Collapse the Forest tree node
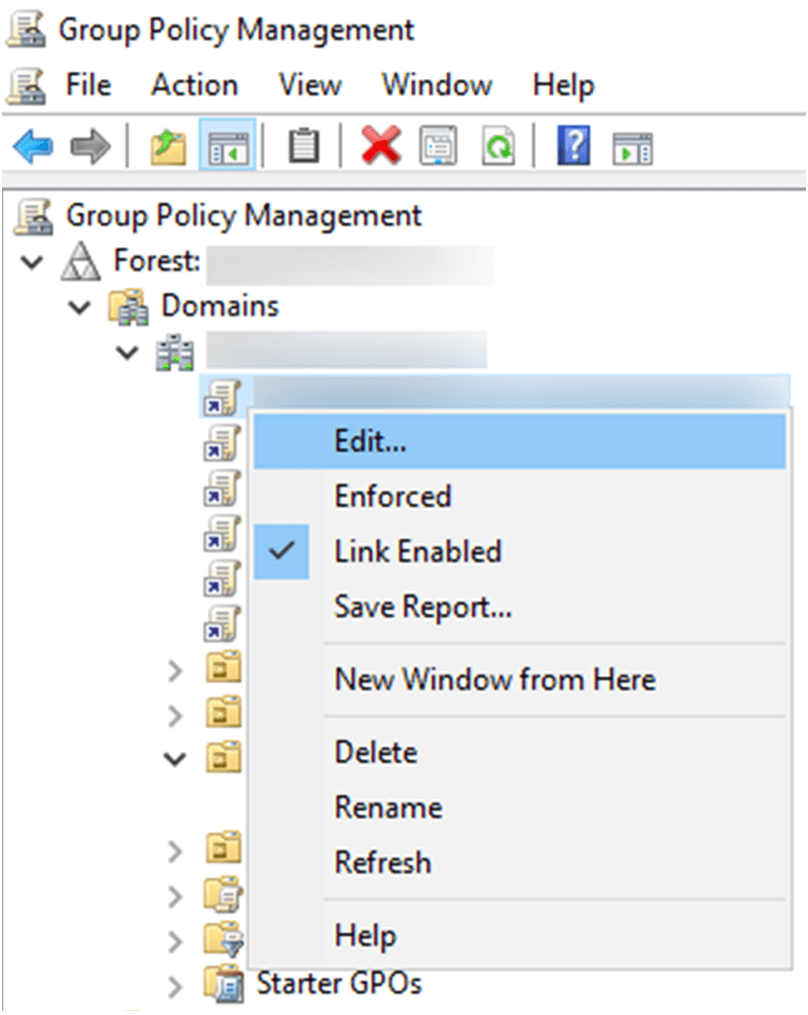Screen dimensions: 808x1015 point(30,262)
